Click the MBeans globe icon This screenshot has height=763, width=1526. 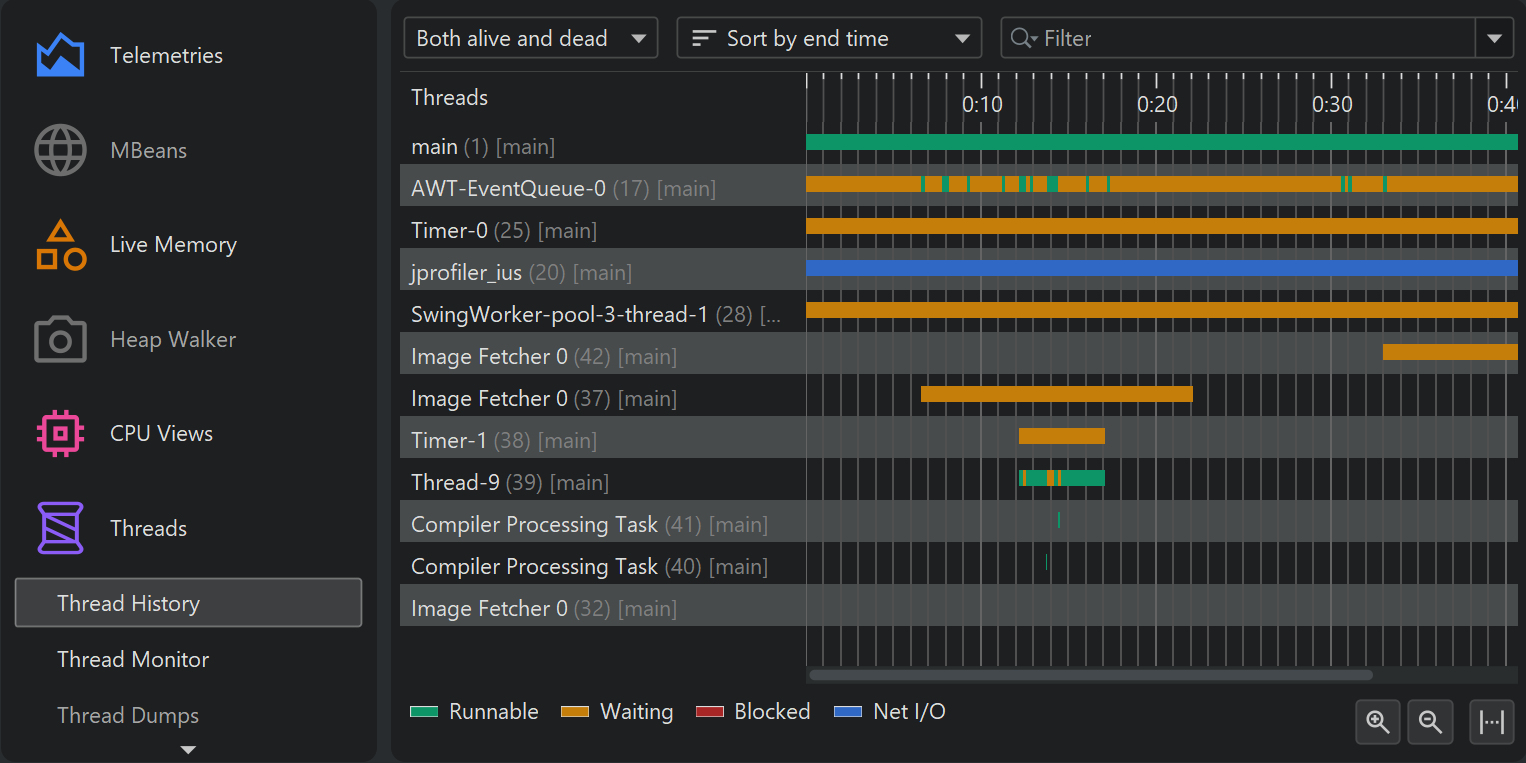tap(60, 150)
